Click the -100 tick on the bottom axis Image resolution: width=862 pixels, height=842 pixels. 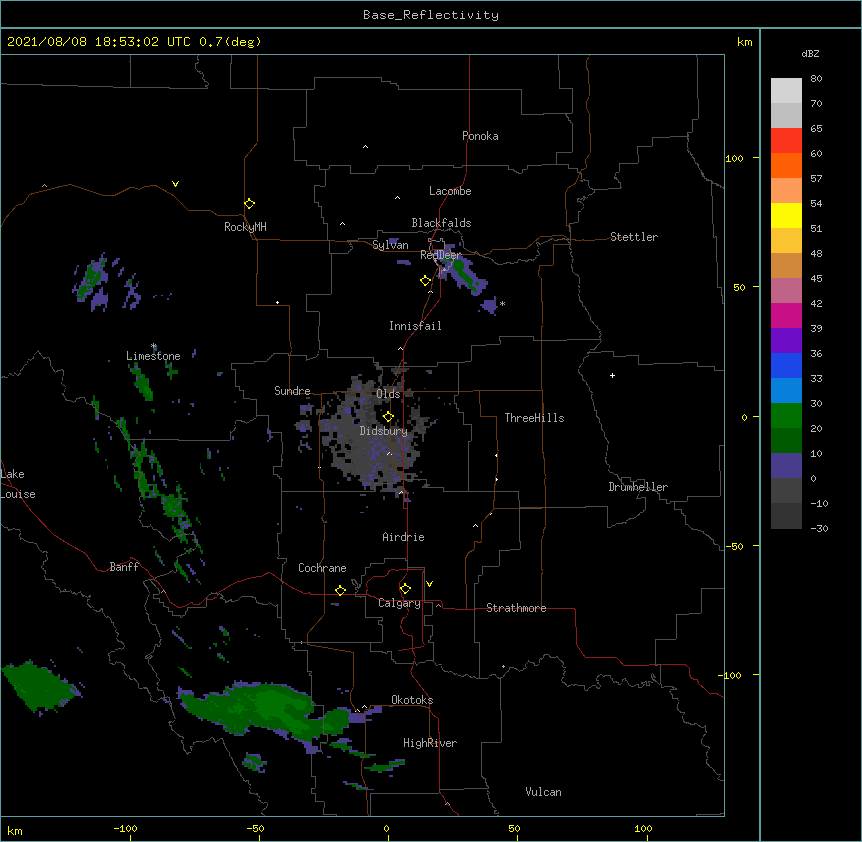125,828
